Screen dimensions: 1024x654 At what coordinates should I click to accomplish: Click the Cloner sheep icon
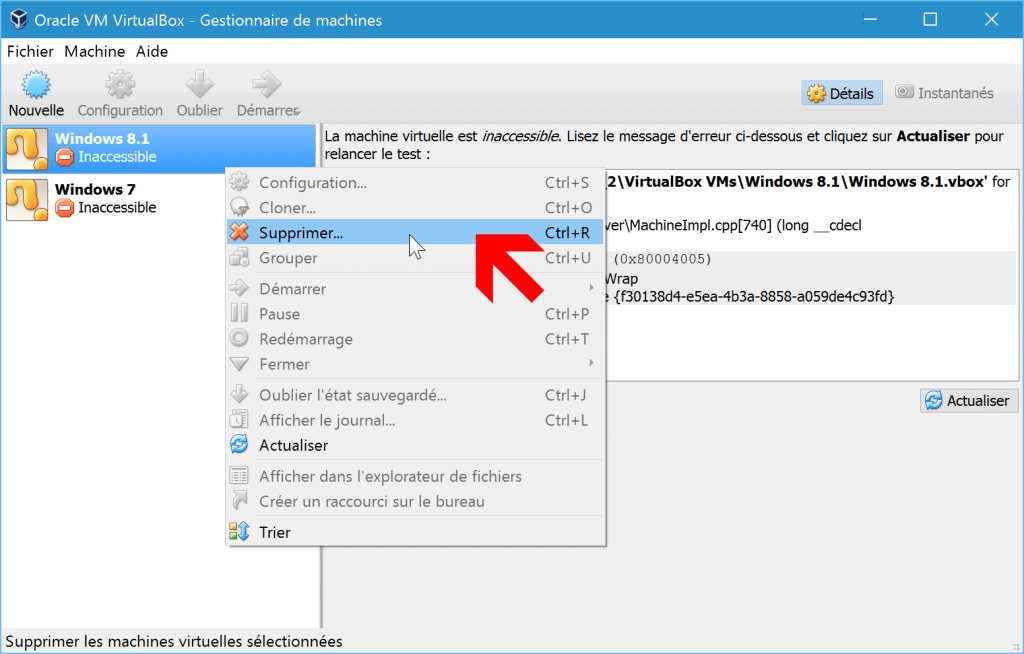[x=240, y=207]
